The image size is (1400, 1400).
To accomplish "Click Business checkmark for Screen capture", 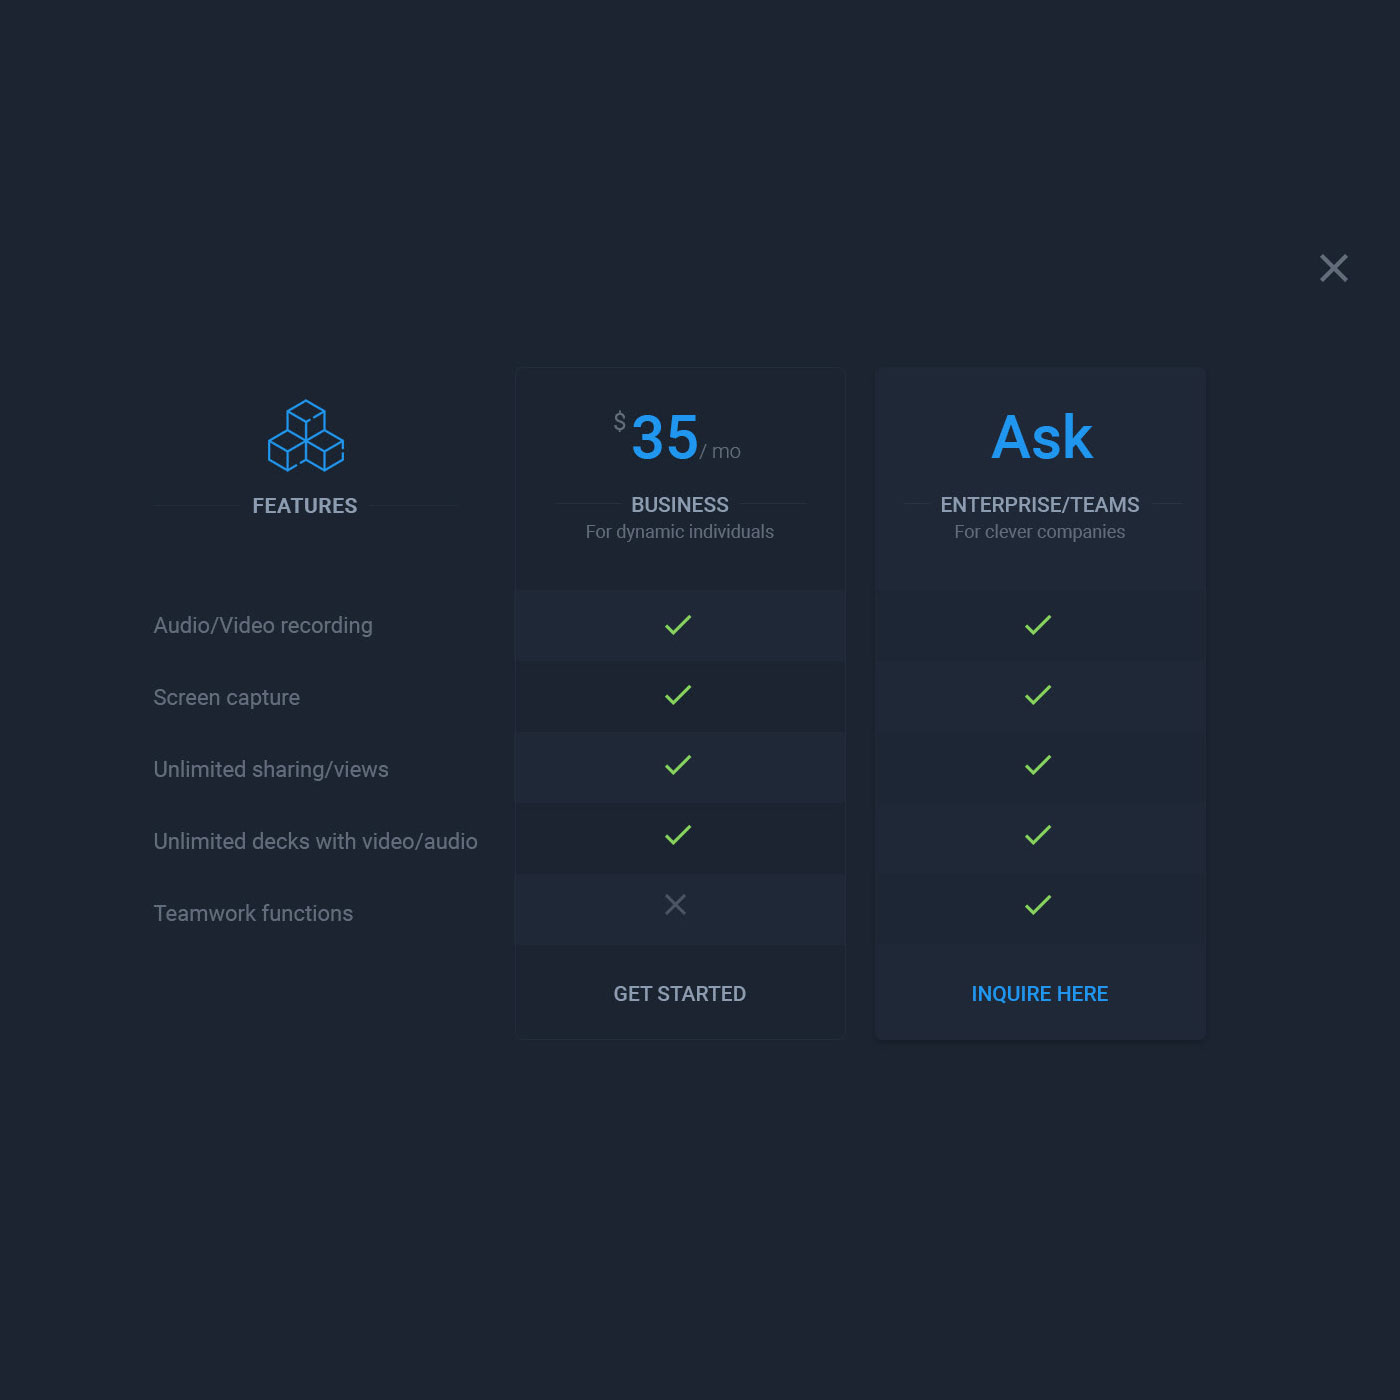I will tap(678, 695).
